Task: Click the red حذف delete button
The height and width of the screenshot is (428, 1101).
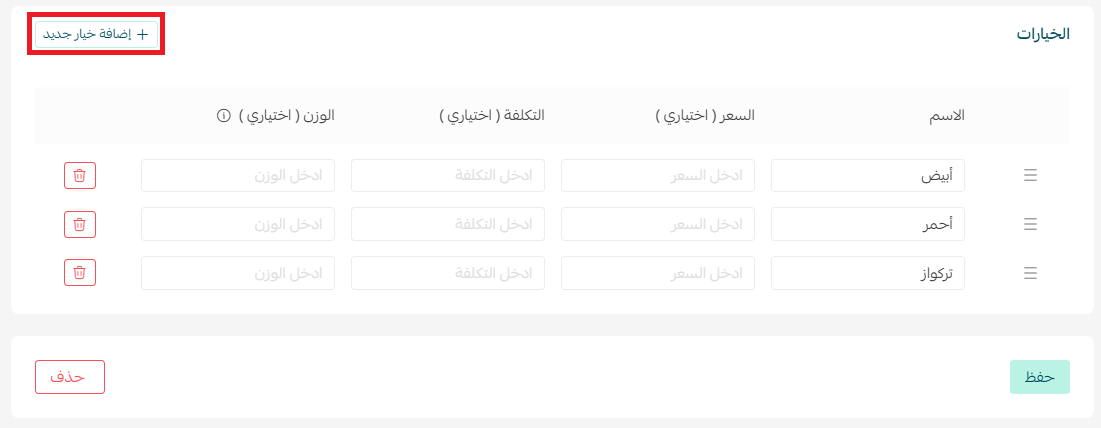Action: pos(70,377)
